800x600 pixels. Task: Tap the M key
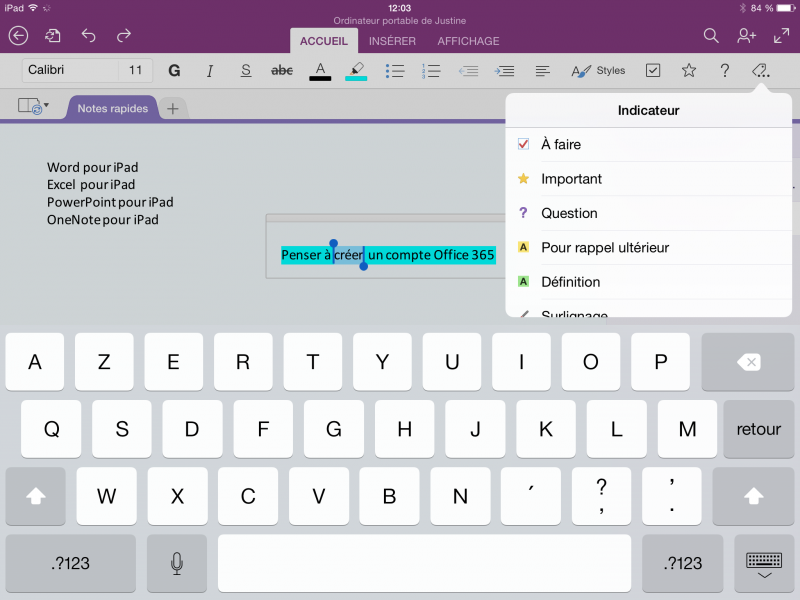point(687,429)
